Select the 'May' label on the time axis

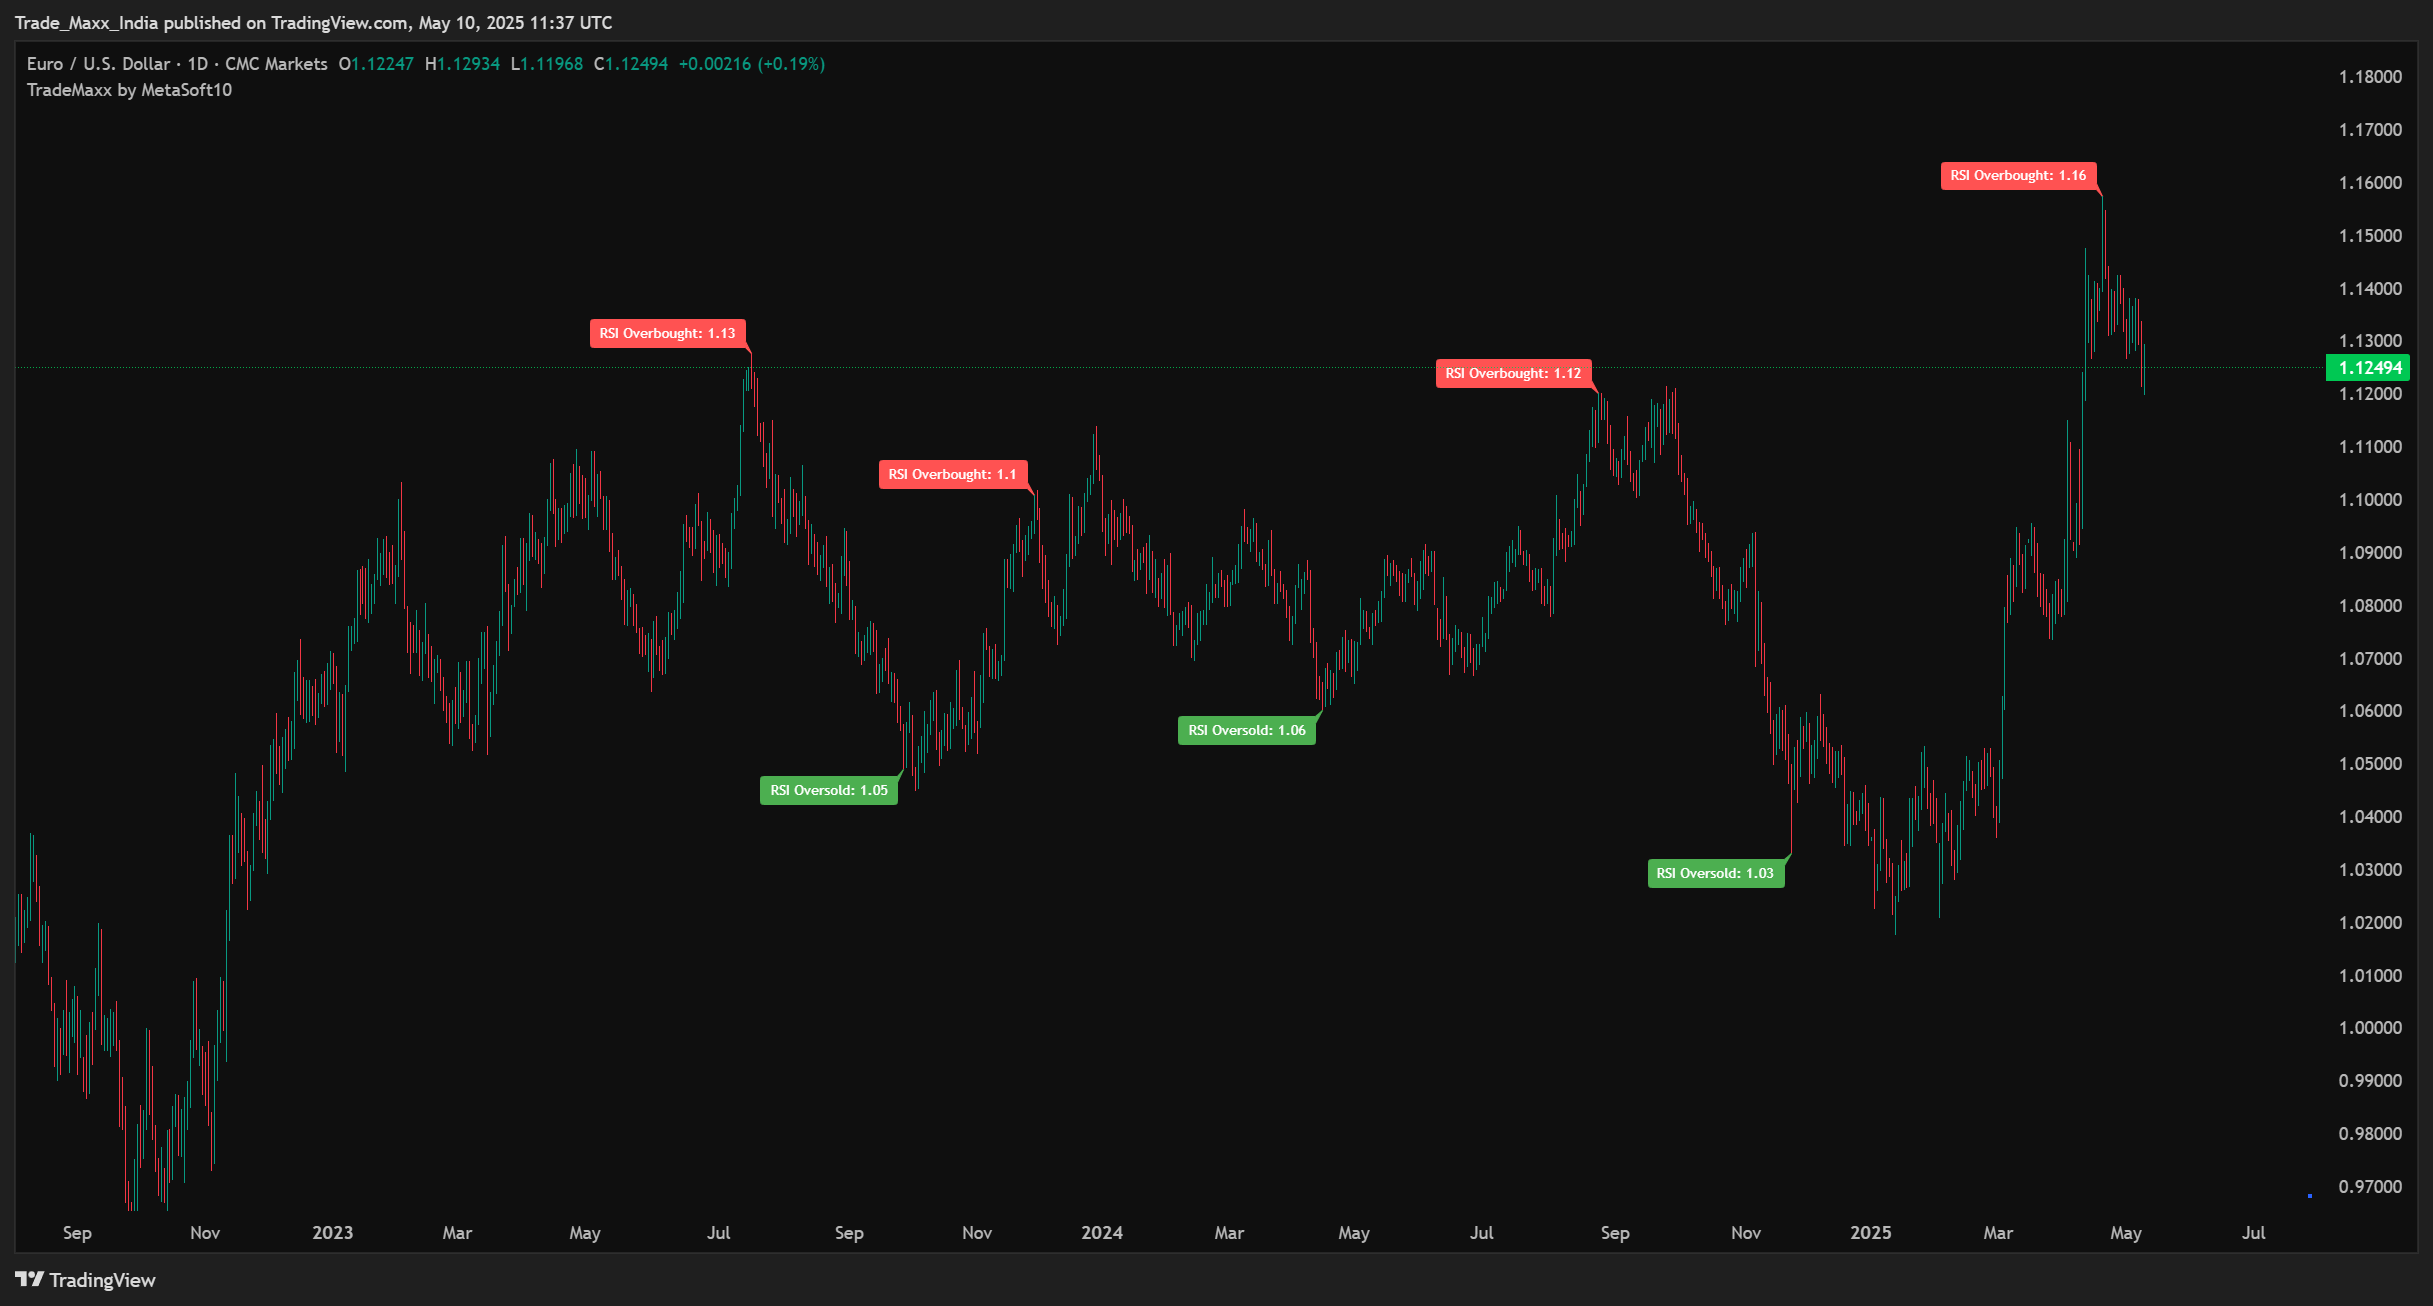585,1233
